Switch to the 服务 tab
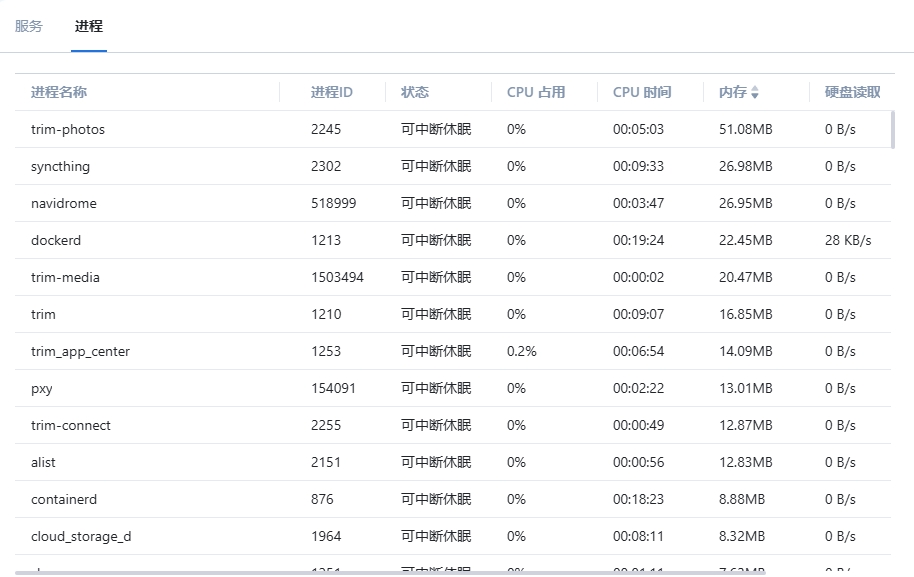This screenshot has width=914, height=577. [29, 26]
